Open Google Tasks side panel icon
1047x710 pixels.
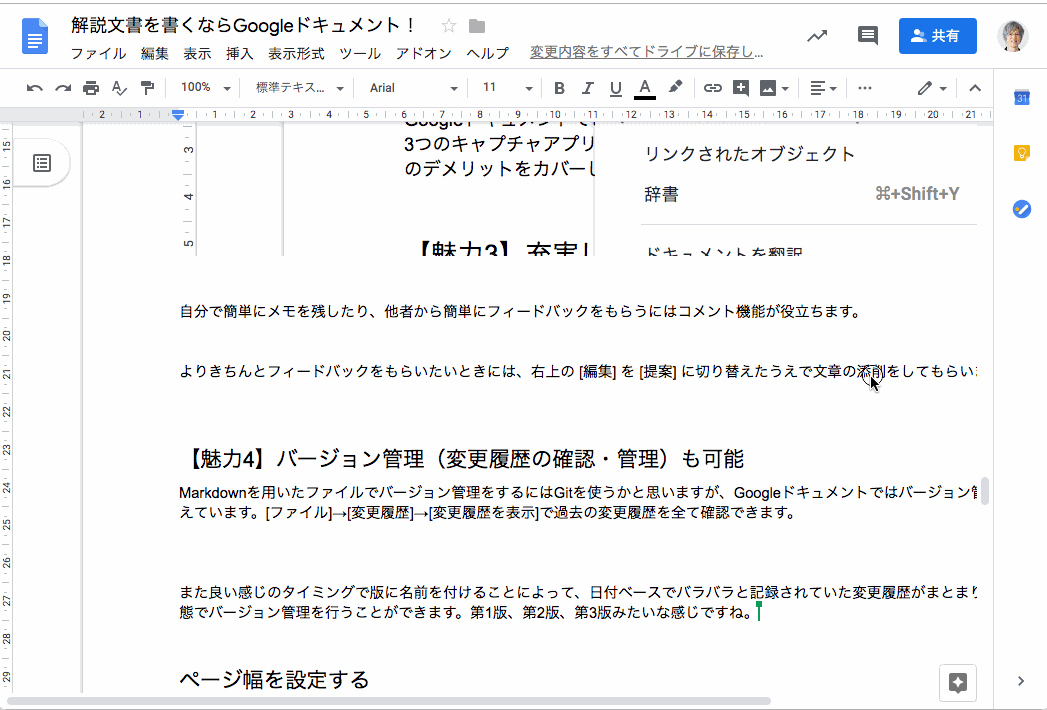[x=1022, y=209]
